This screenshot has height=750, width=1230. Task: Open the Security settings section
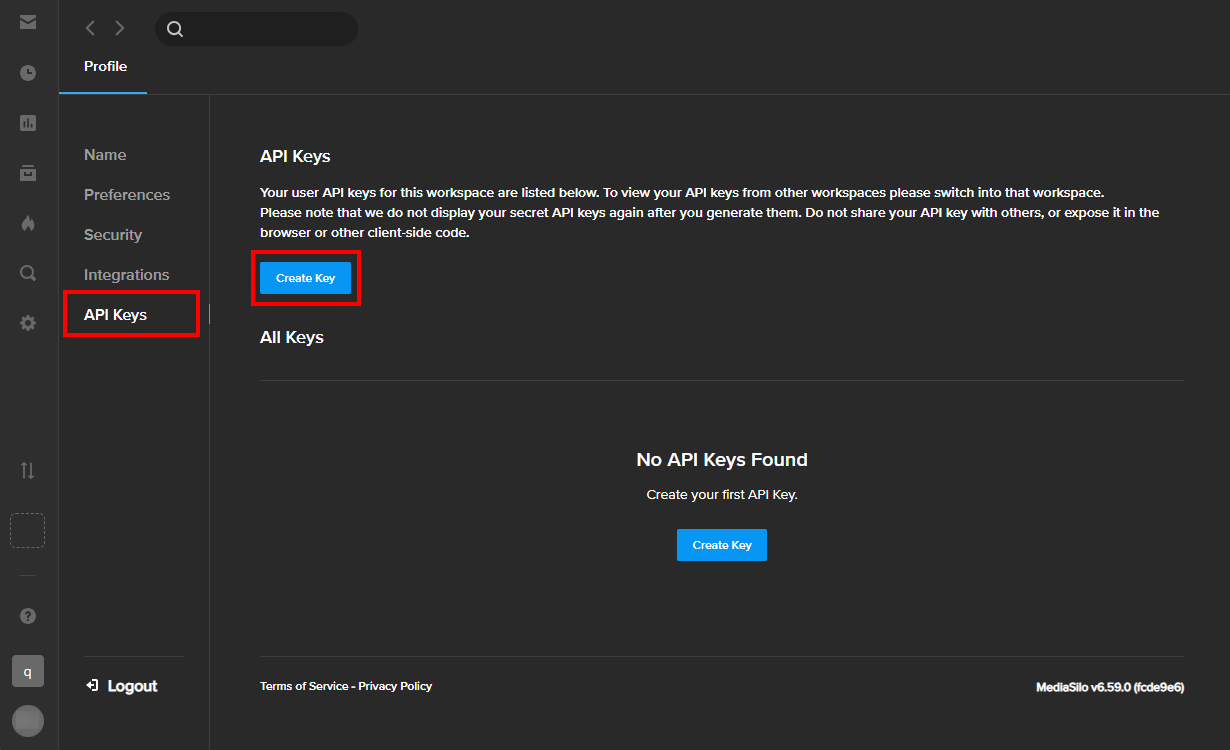[x=113, y=235]
